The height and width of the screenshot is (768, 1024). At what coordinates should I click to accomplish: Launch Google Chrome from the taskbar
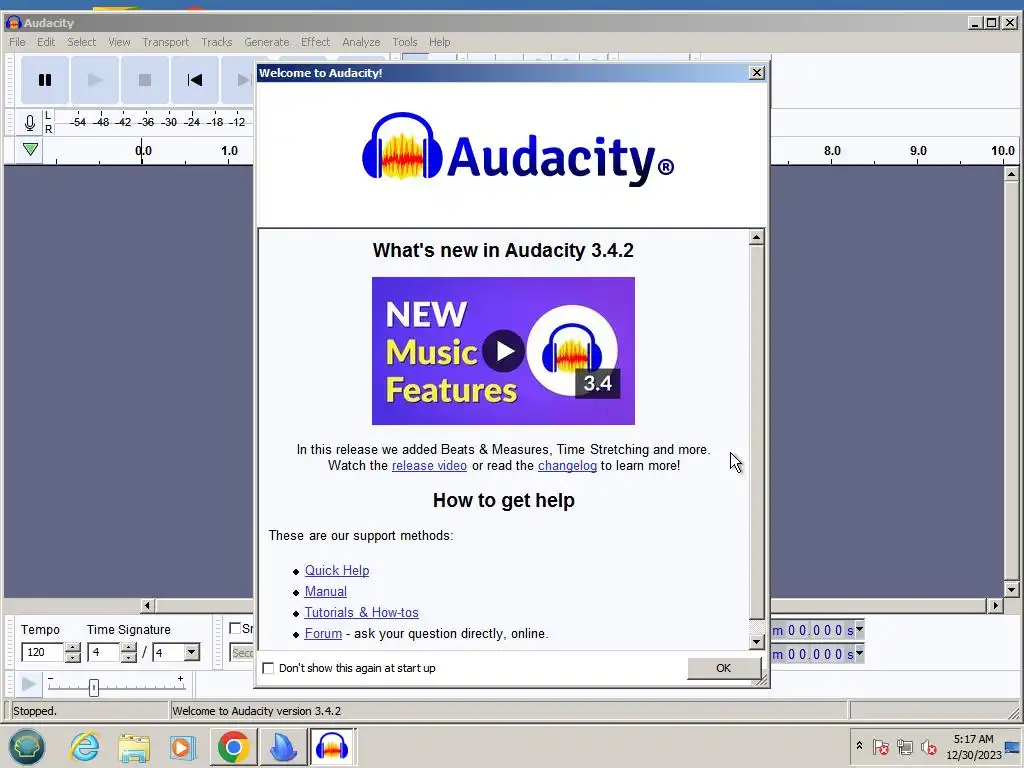pos(233,746)
